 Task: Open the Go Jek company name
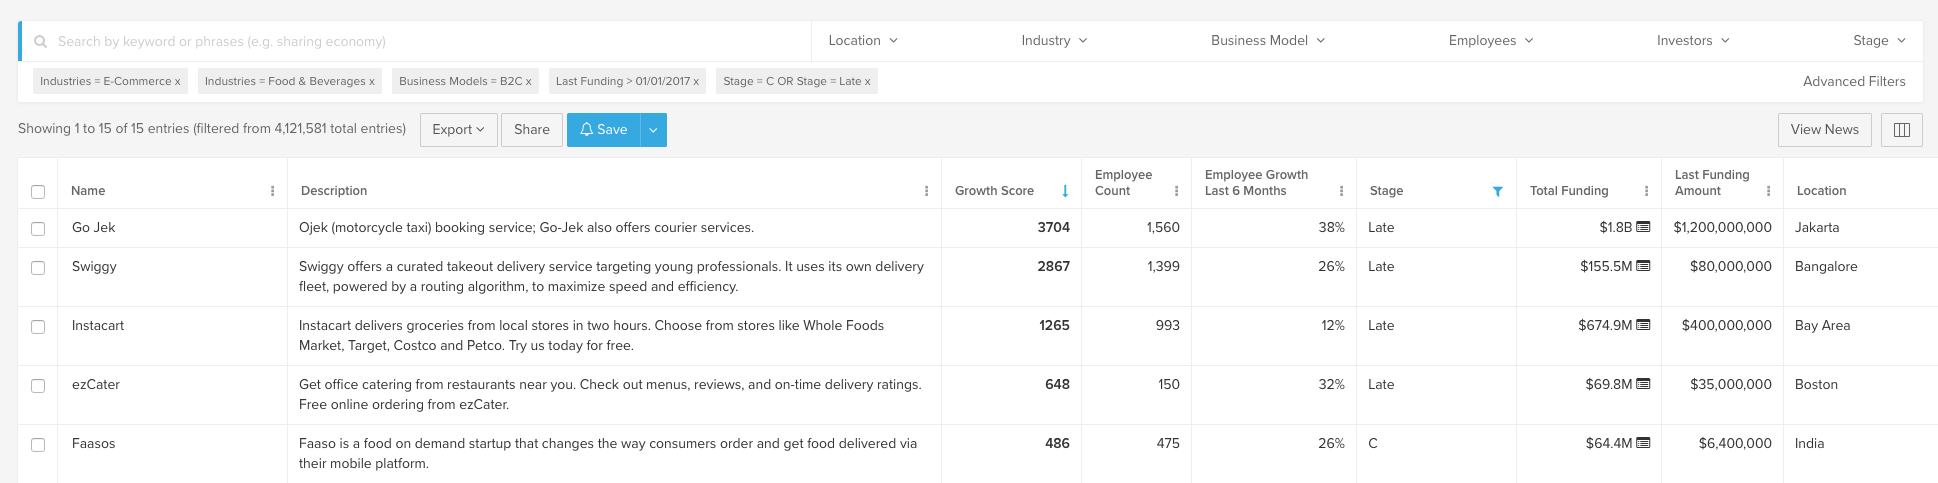pos(94,228)
